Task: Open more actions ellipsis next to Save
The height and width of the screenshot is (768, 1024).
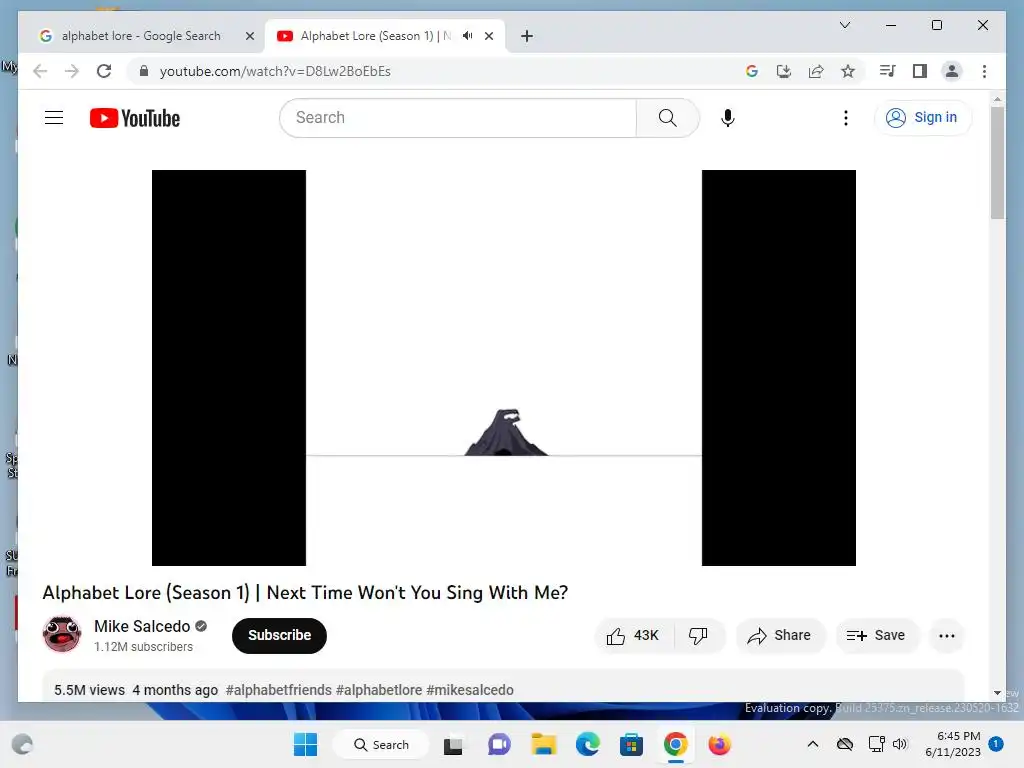Action: pos(946,635)
